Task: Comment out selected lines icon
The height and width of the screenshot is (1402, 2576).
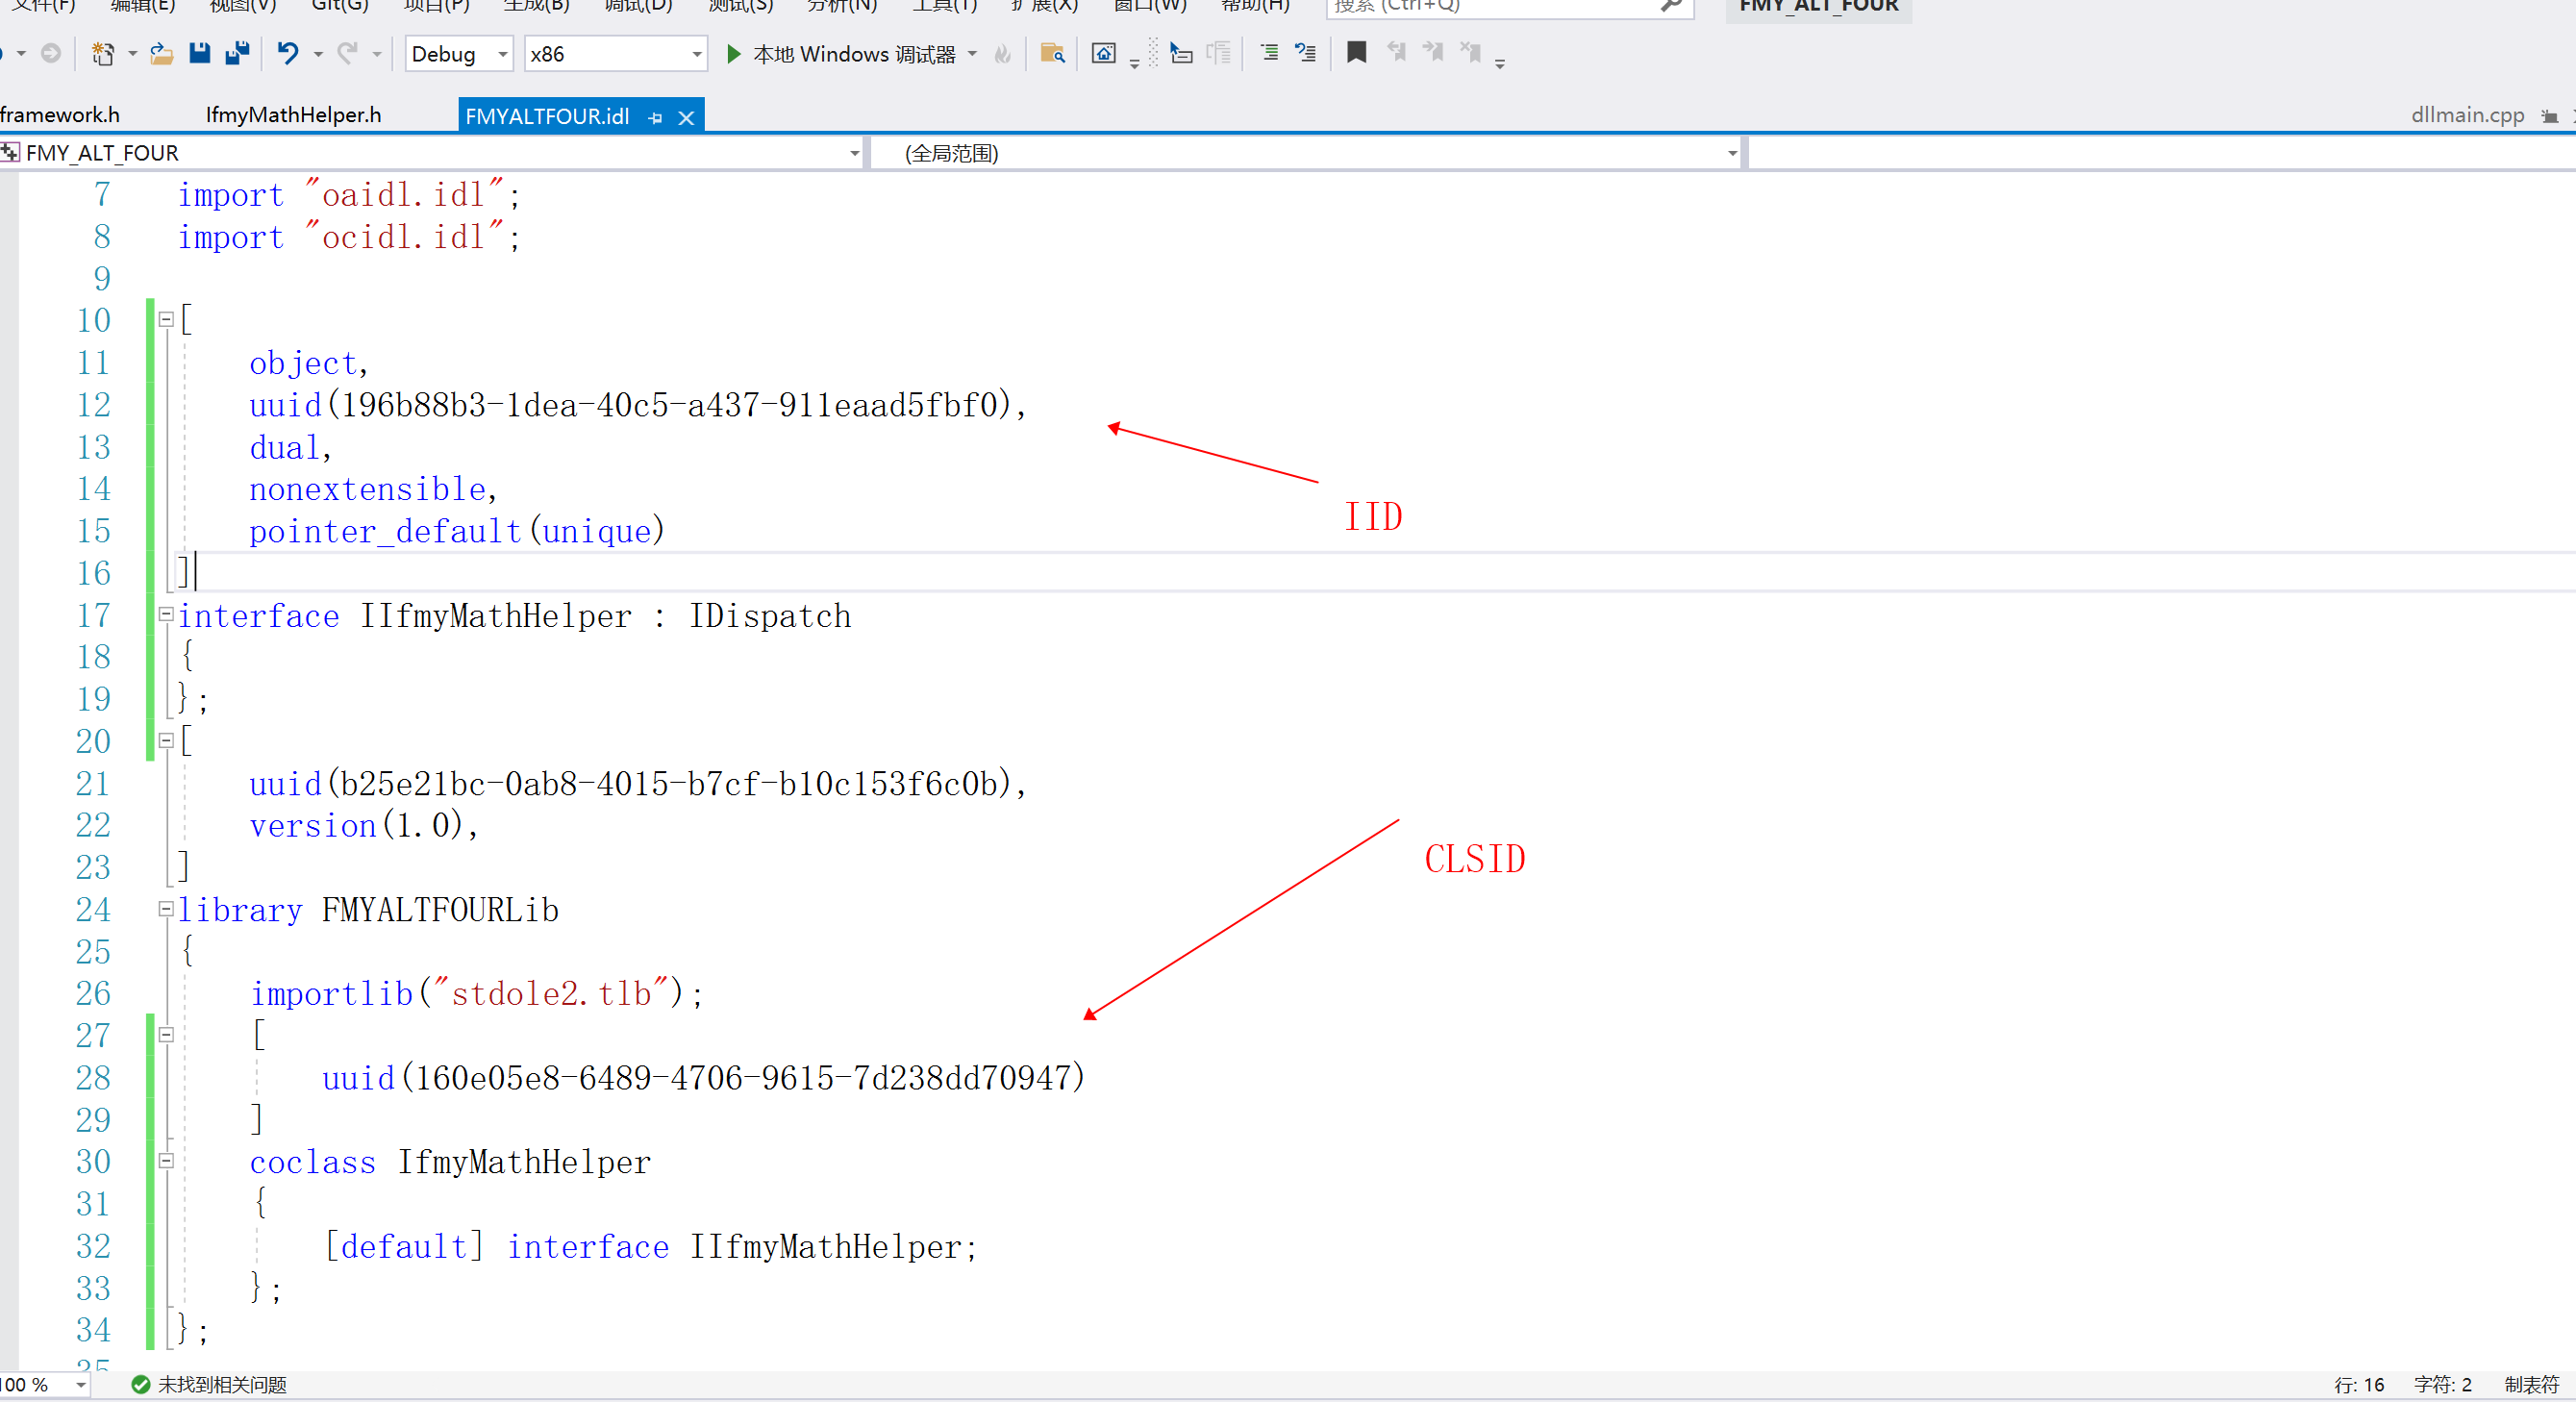Action: click(x=1269, y=54)
